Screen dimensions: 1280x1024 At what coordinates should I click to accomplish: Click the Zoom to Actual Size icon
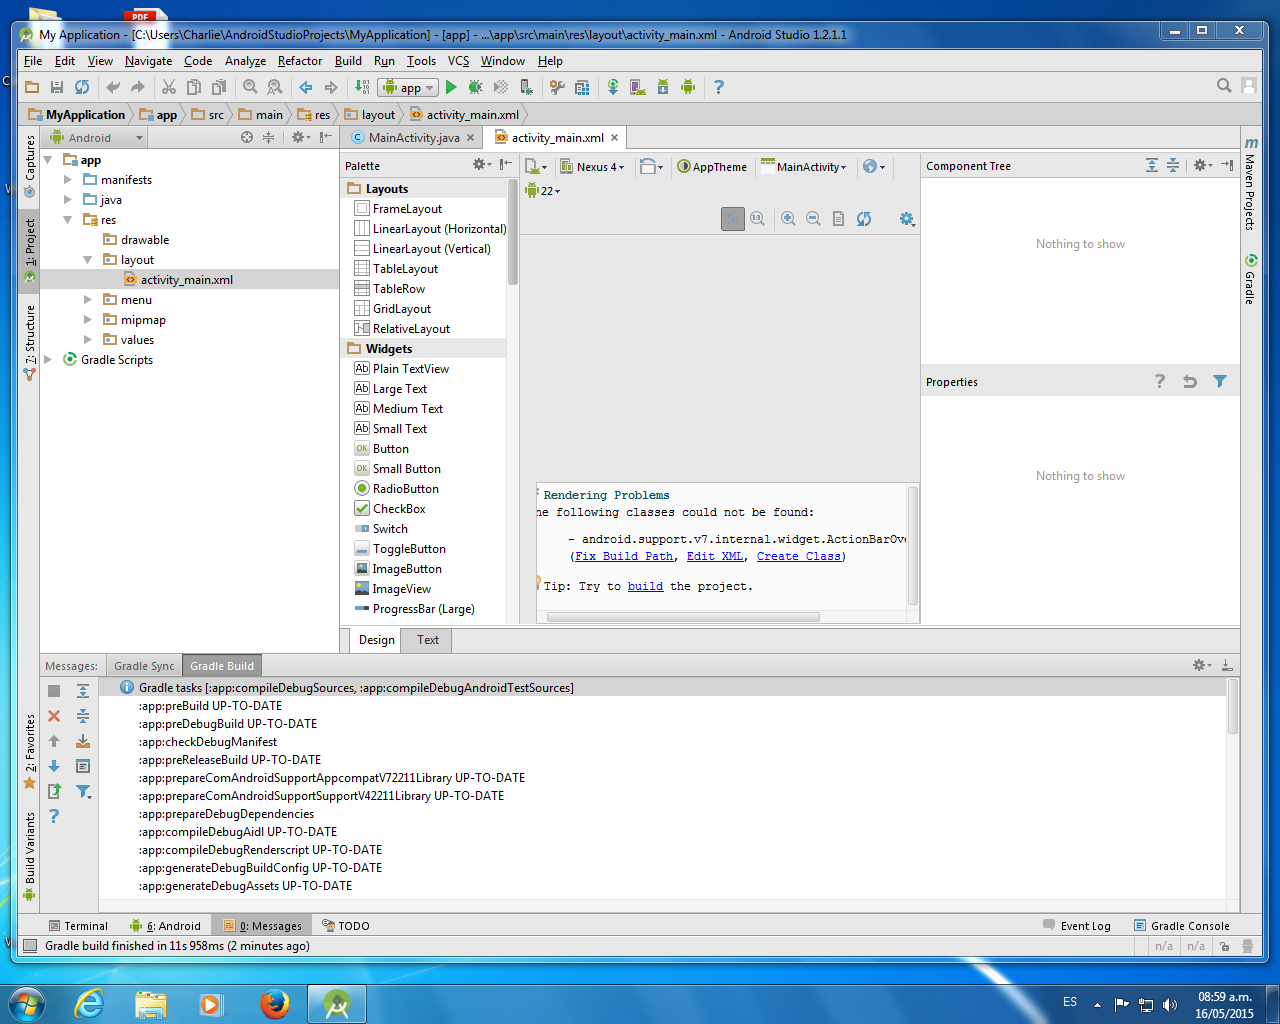tap(757, 219)
